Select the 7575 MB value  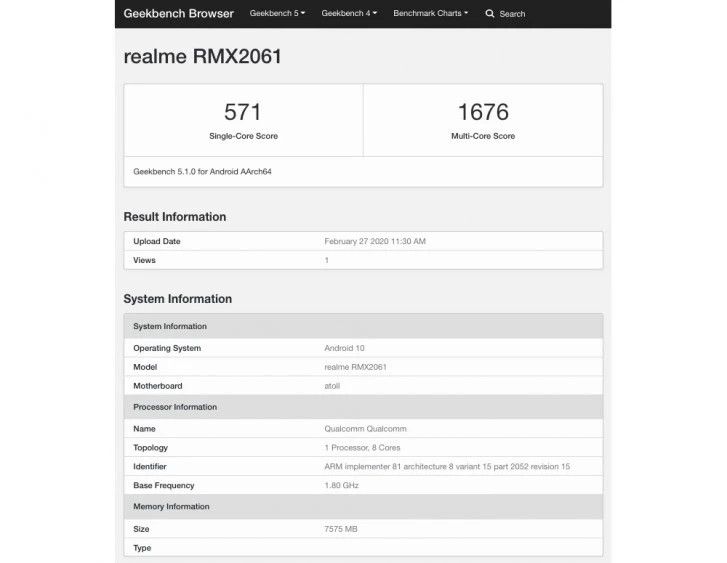pos(341,529)
